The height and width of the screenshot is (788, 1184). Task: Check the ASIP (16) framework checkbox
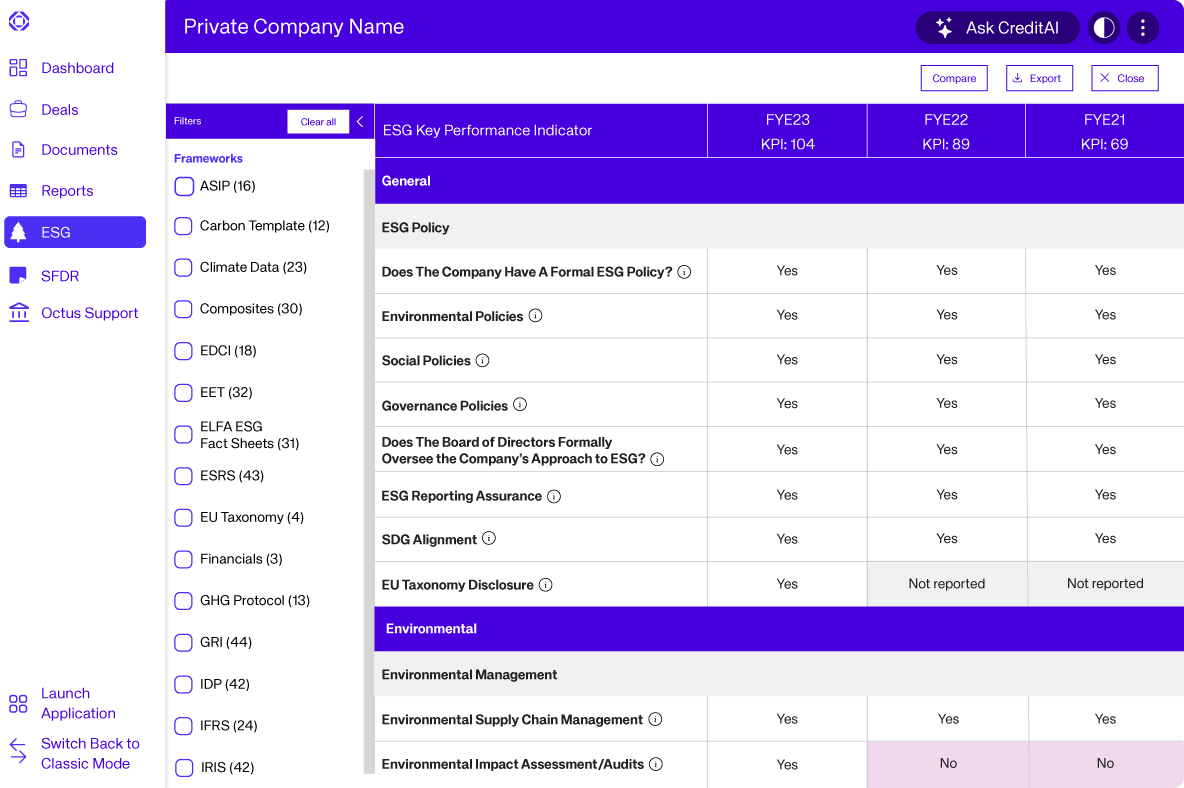(x=183, y=186)
